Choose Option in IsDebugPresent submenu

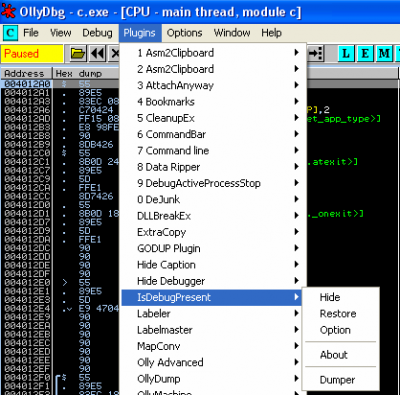(x=341, y=330)
